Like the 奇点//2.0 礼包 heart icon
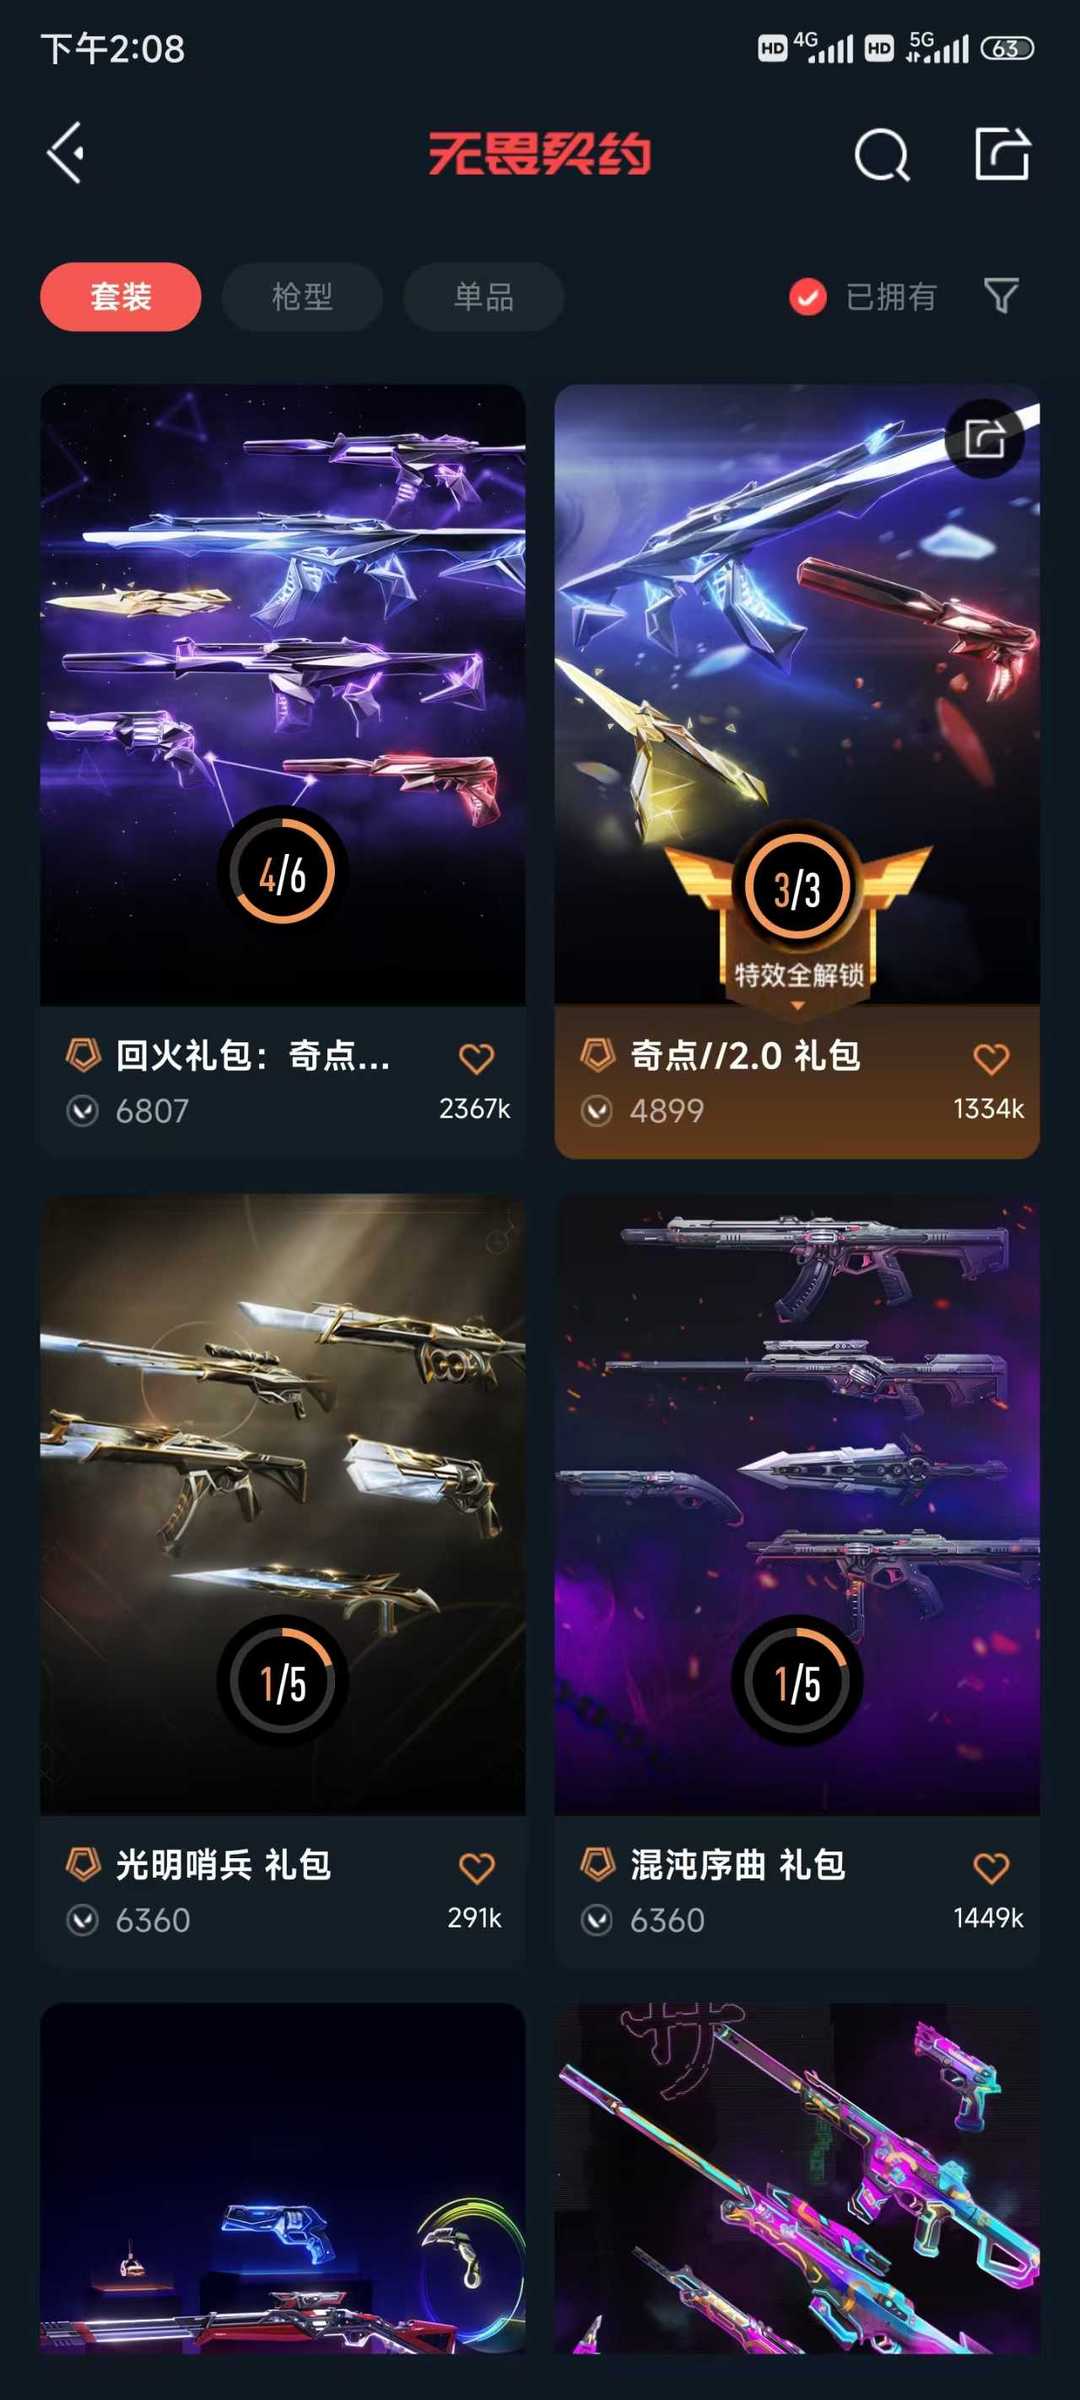 991,1058
